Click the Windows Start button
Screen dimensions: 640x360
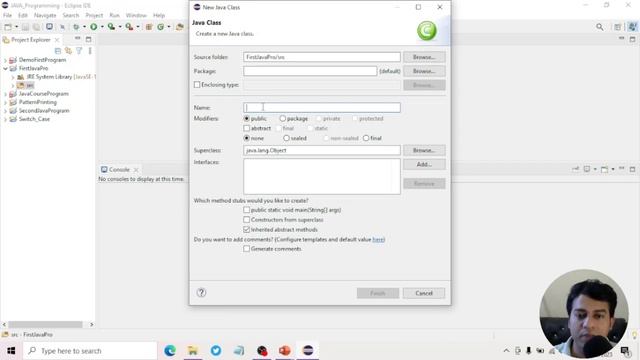11,351
